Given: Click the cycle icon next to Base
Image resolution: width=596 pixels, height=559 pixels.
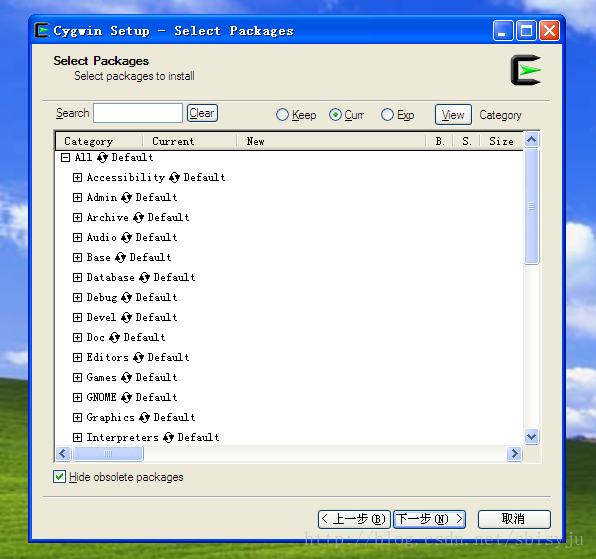Looking at the screenshot, I should (120, 258).
